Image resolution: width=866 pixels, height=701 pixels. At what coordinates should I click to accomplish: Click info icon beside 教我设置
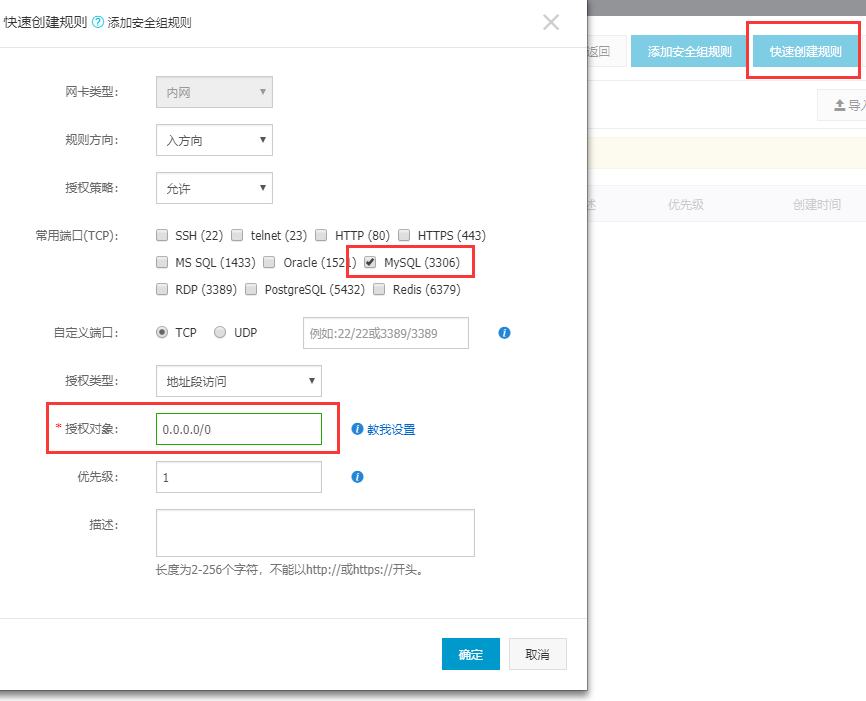(357, 429)
